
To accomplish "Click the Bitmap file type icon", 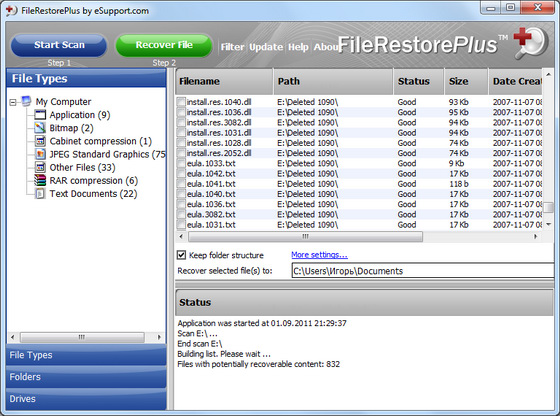I will click(40, 128).
